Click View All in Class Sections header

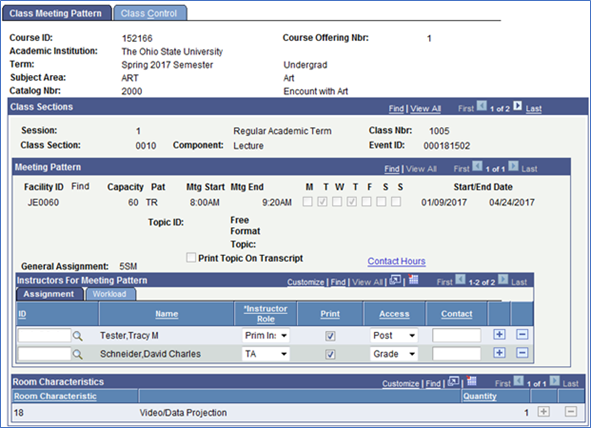[426, 109]
